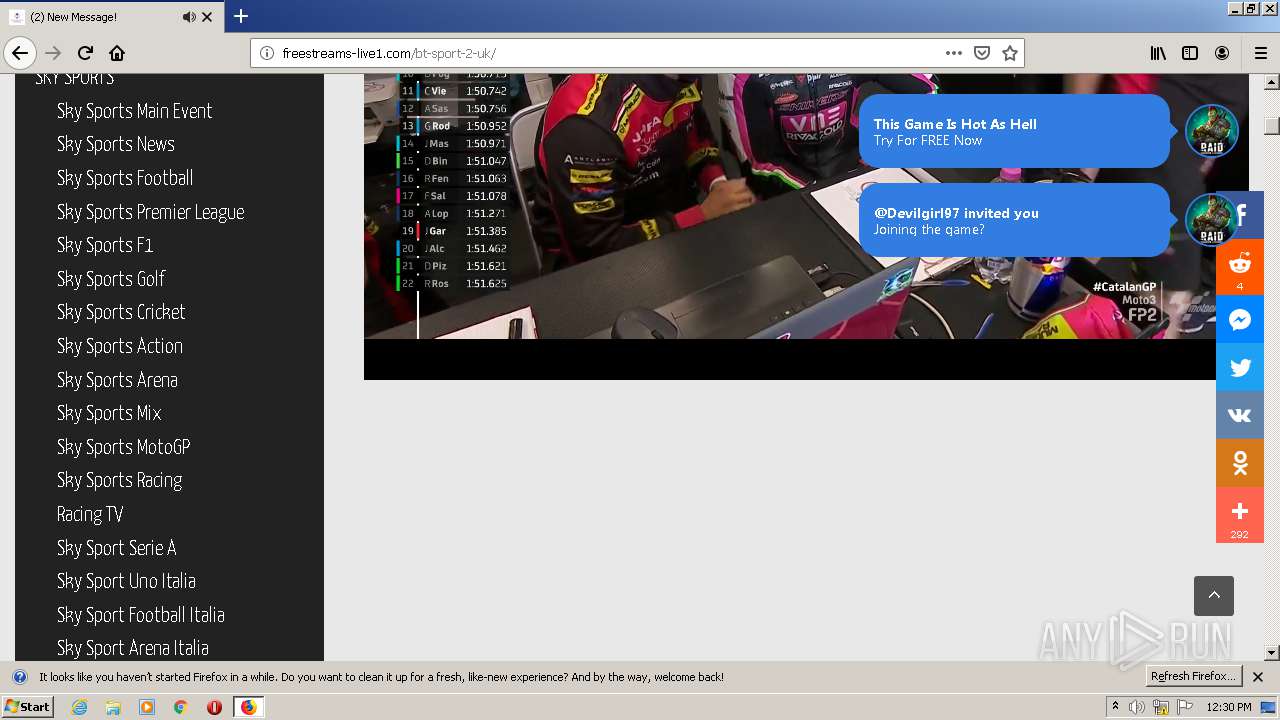Open Sky Sports Premier League link
This screenshot has height=720, width=1280.
coord(151,212)
